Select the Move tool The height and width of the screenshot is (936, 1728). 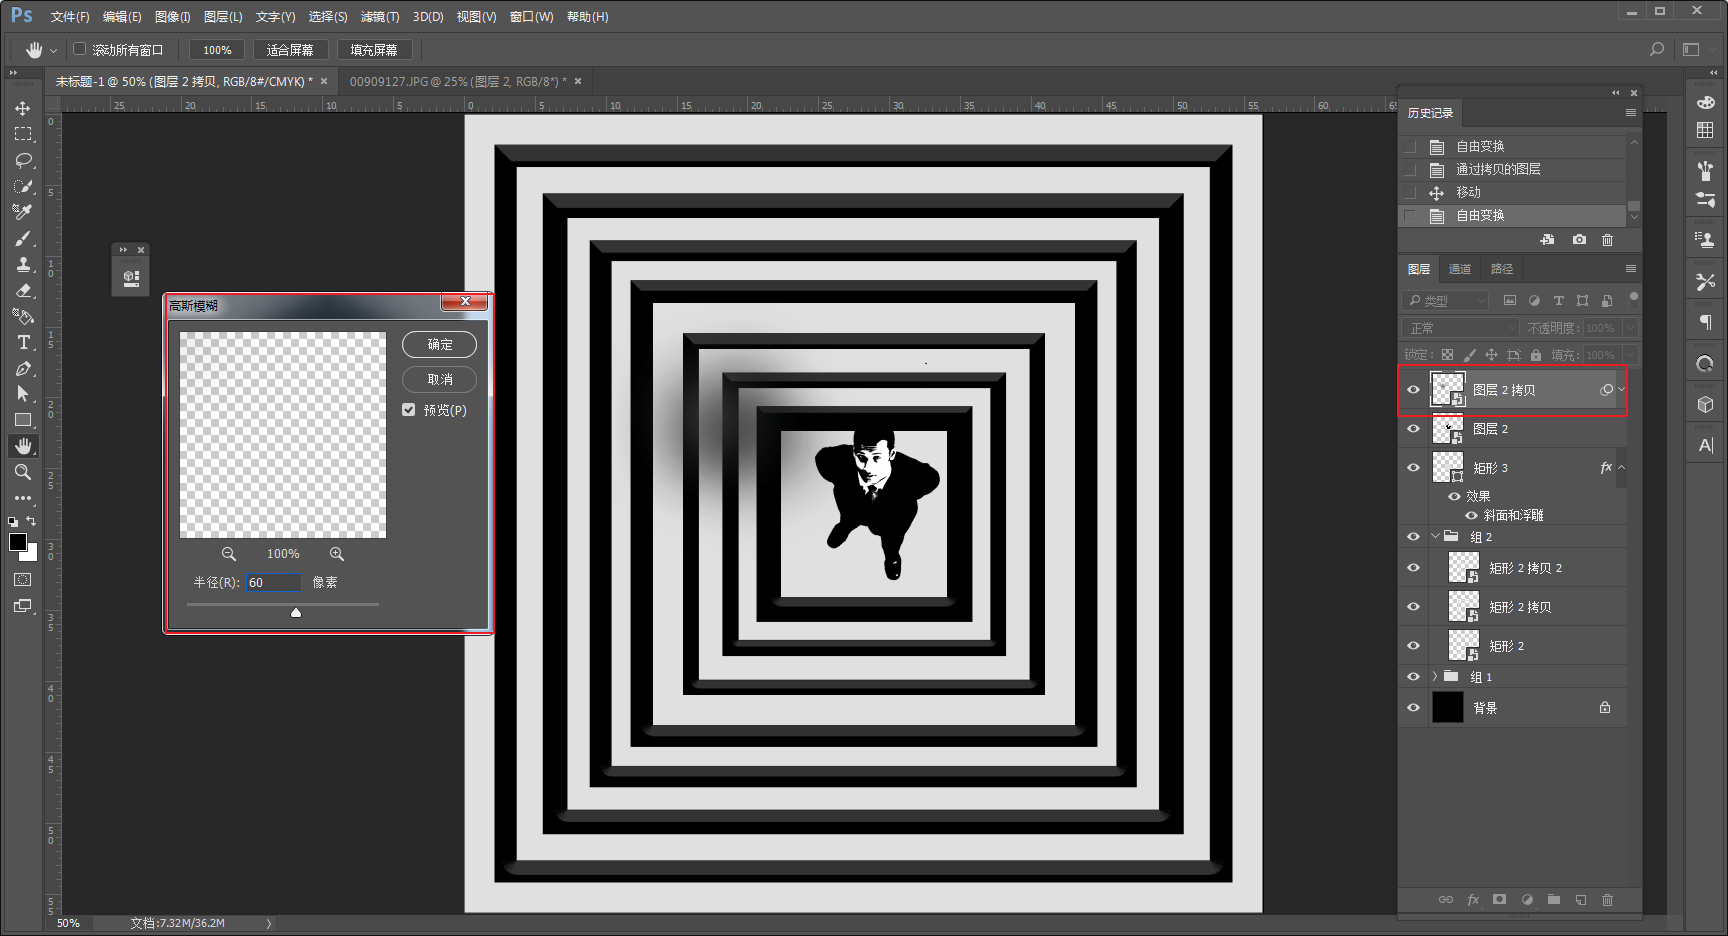tap(23, 108)
